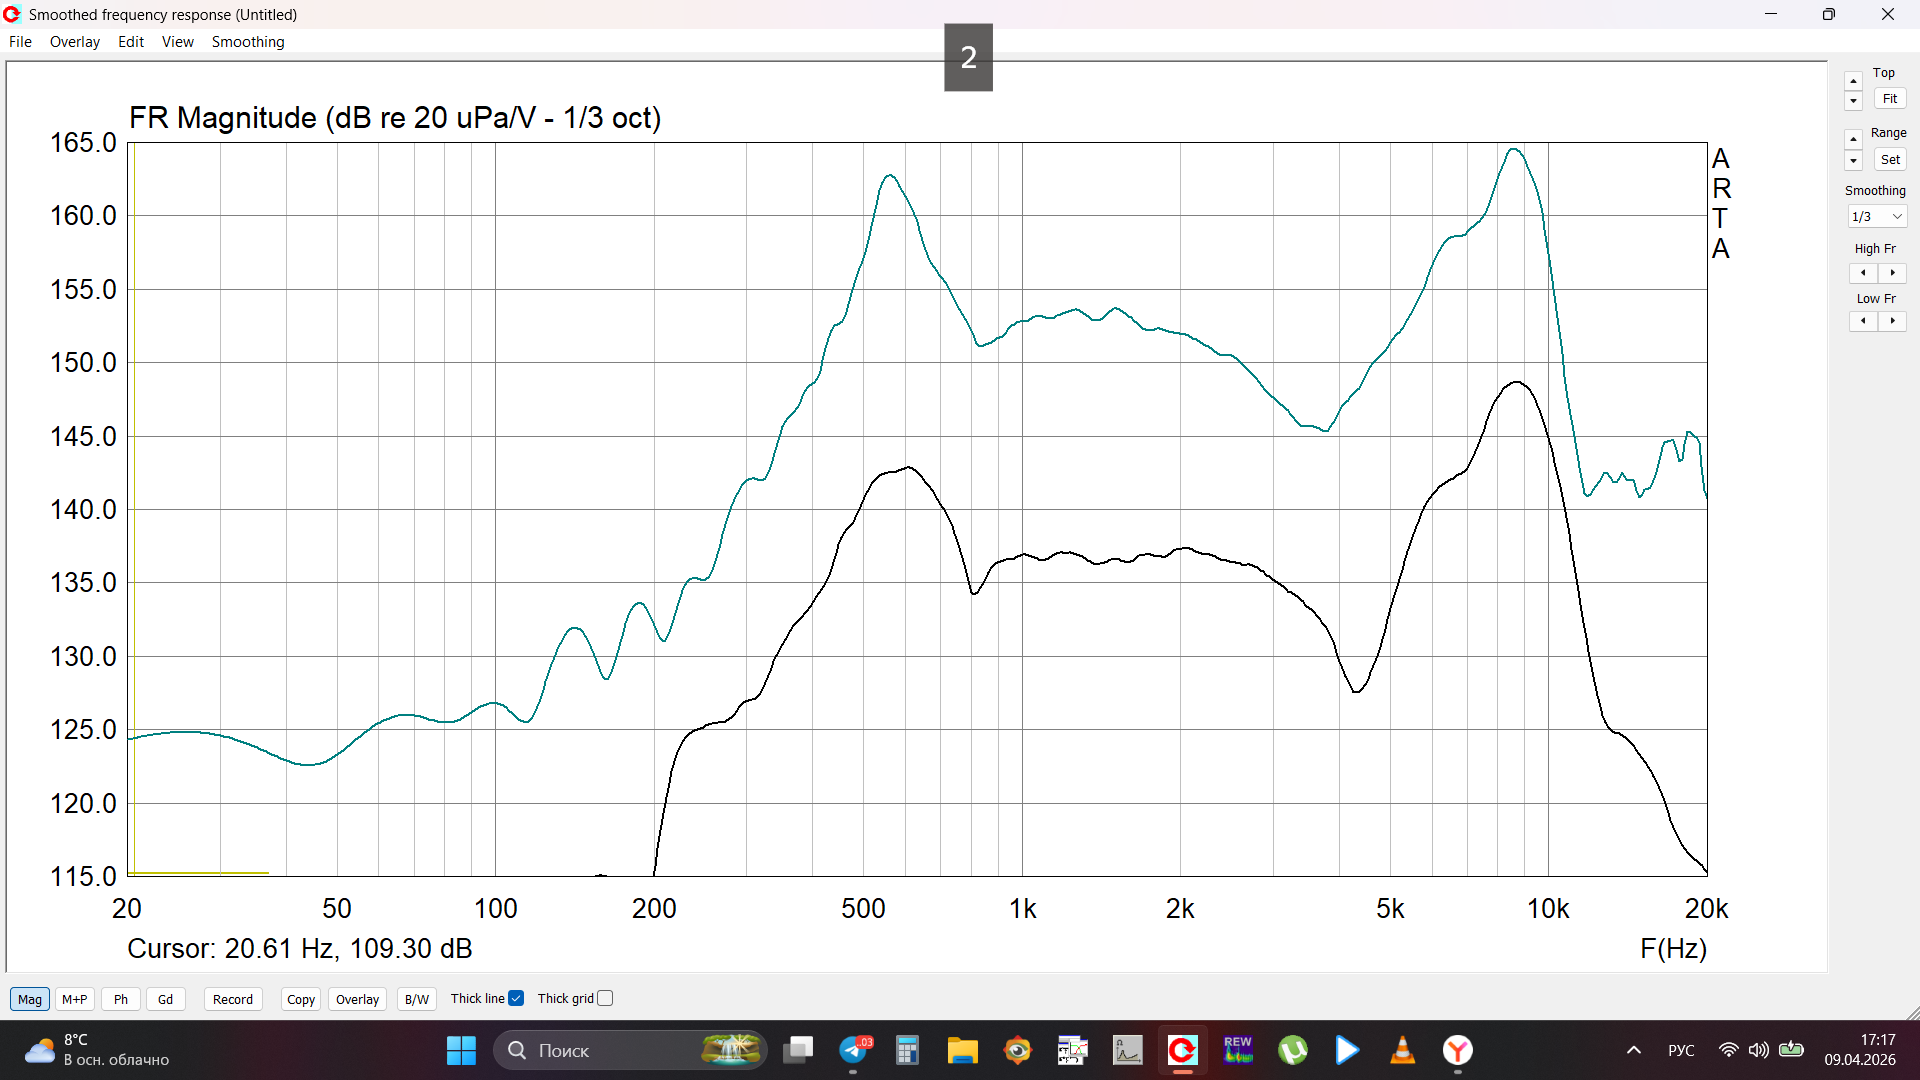
Task: Click the ARTA icon in the taskbar
Action: pyautogui.click(x=1182, y=1050)
